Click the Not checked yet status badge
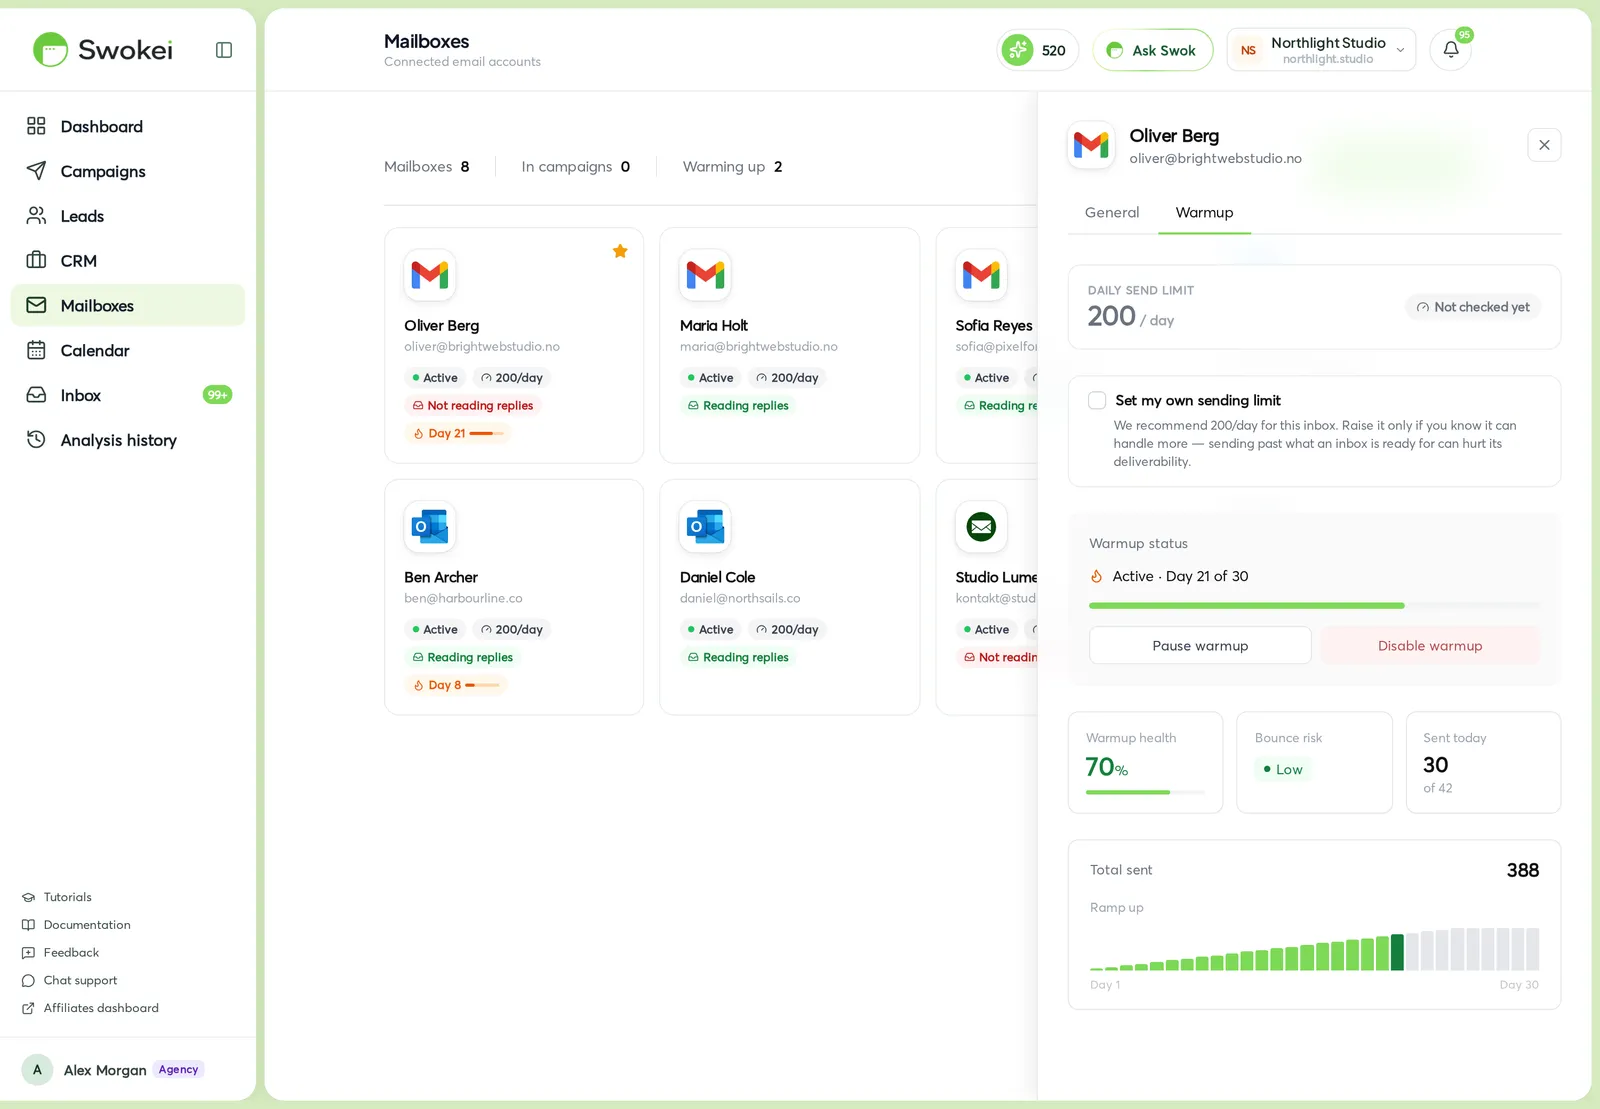Image resolution: width=1600 pixels, height=1109 pixels. point(1473,307)
